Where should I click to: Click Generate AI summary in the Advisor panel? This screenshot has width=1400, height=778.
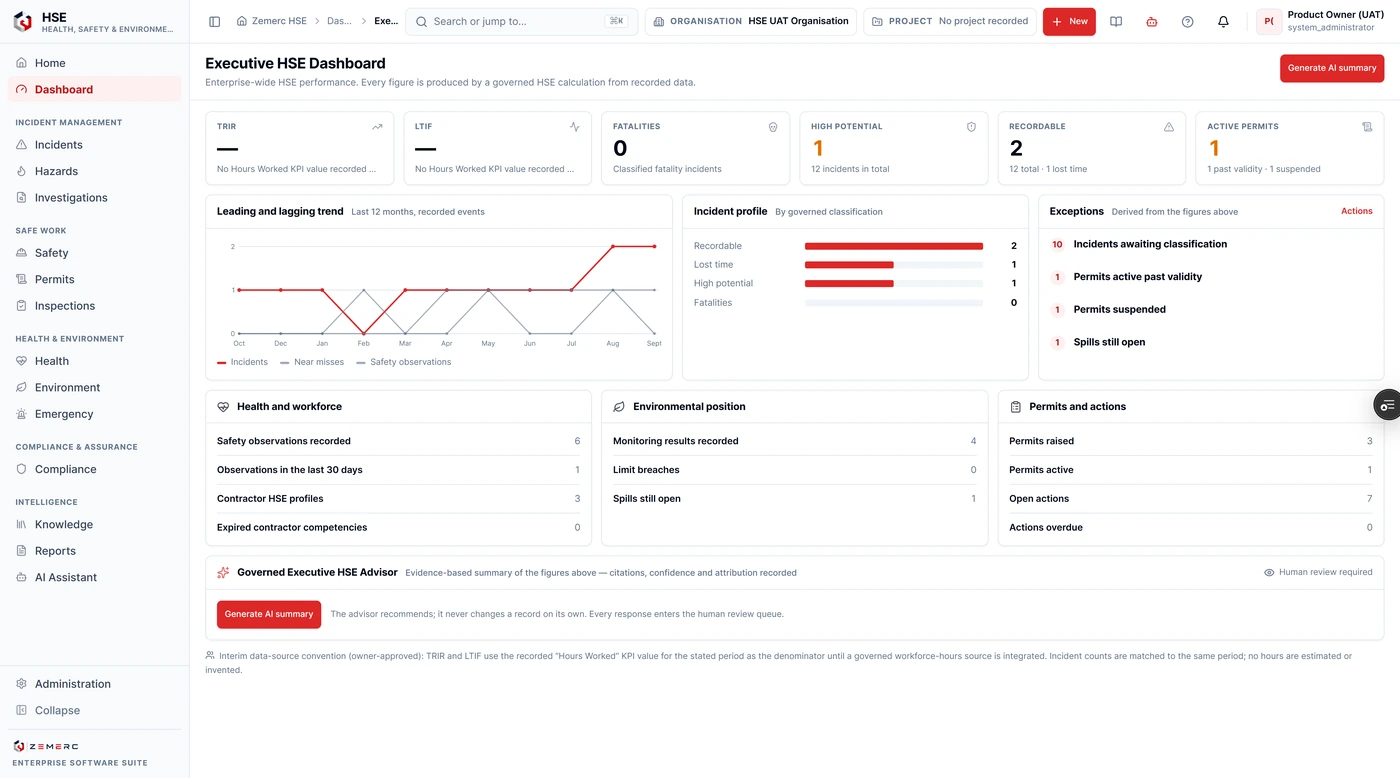[x=269, y=614]
